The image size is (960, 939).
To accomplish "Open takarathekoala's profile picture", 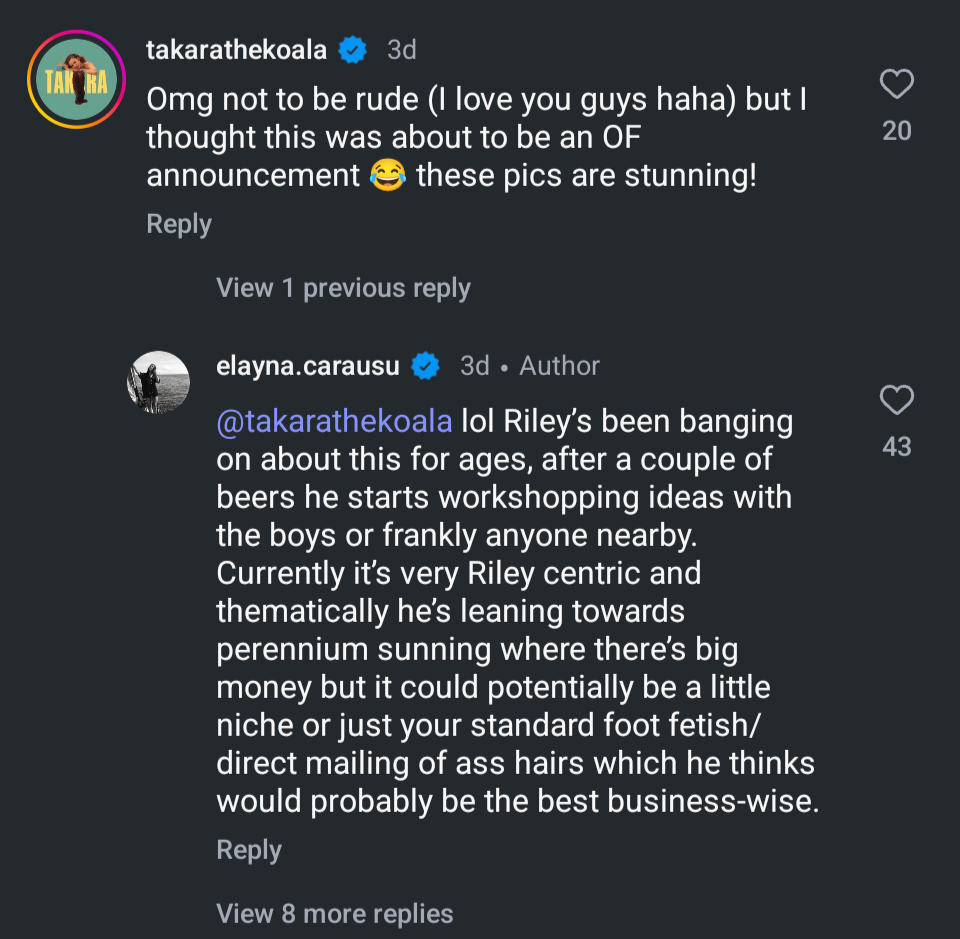I will [73, 80].
